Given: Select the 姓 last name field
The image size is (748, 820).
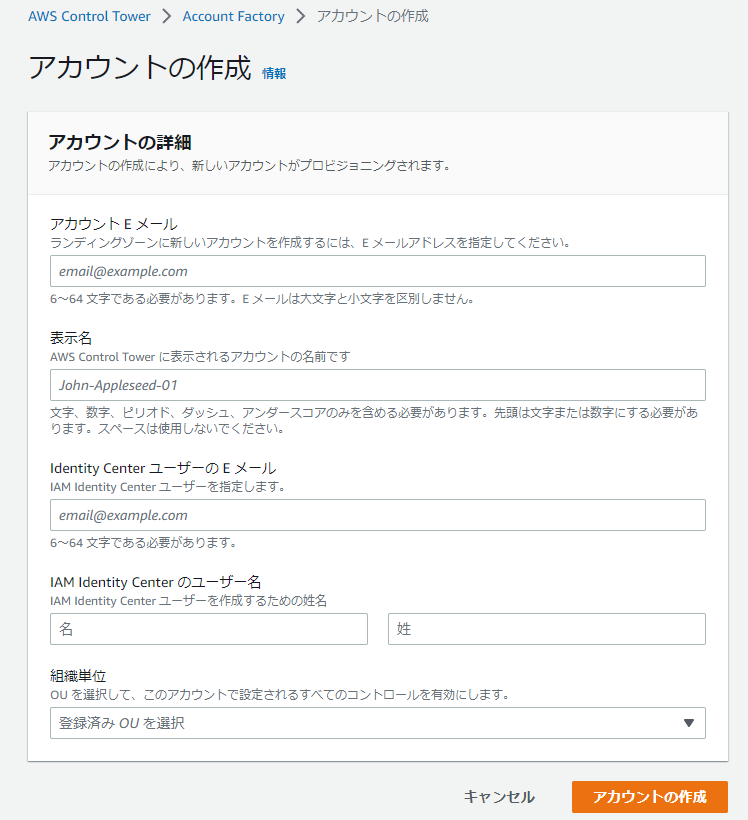Looking at the screenshot, I should pos(547,629).
